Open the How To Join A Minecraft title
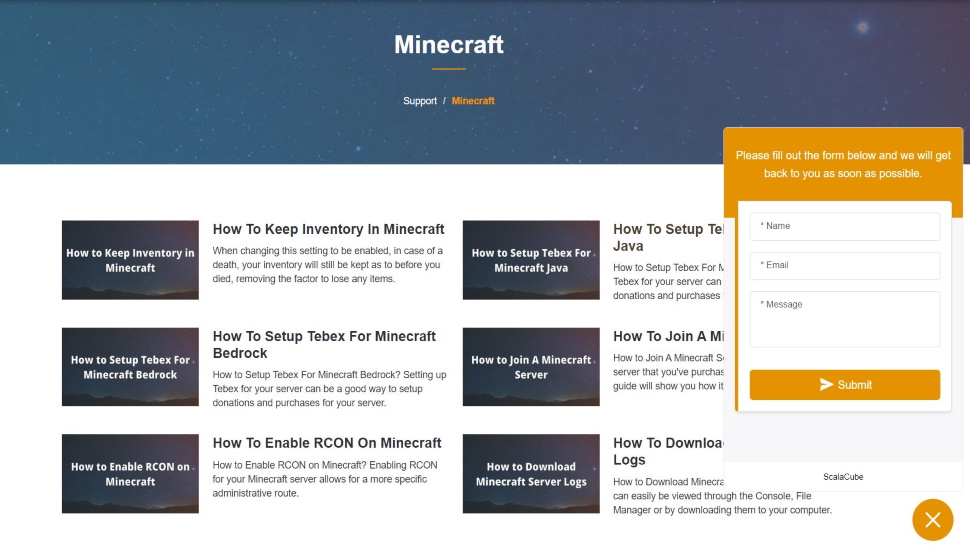The width and height of the screenshot is (970, 546). (x=668, y=336)
